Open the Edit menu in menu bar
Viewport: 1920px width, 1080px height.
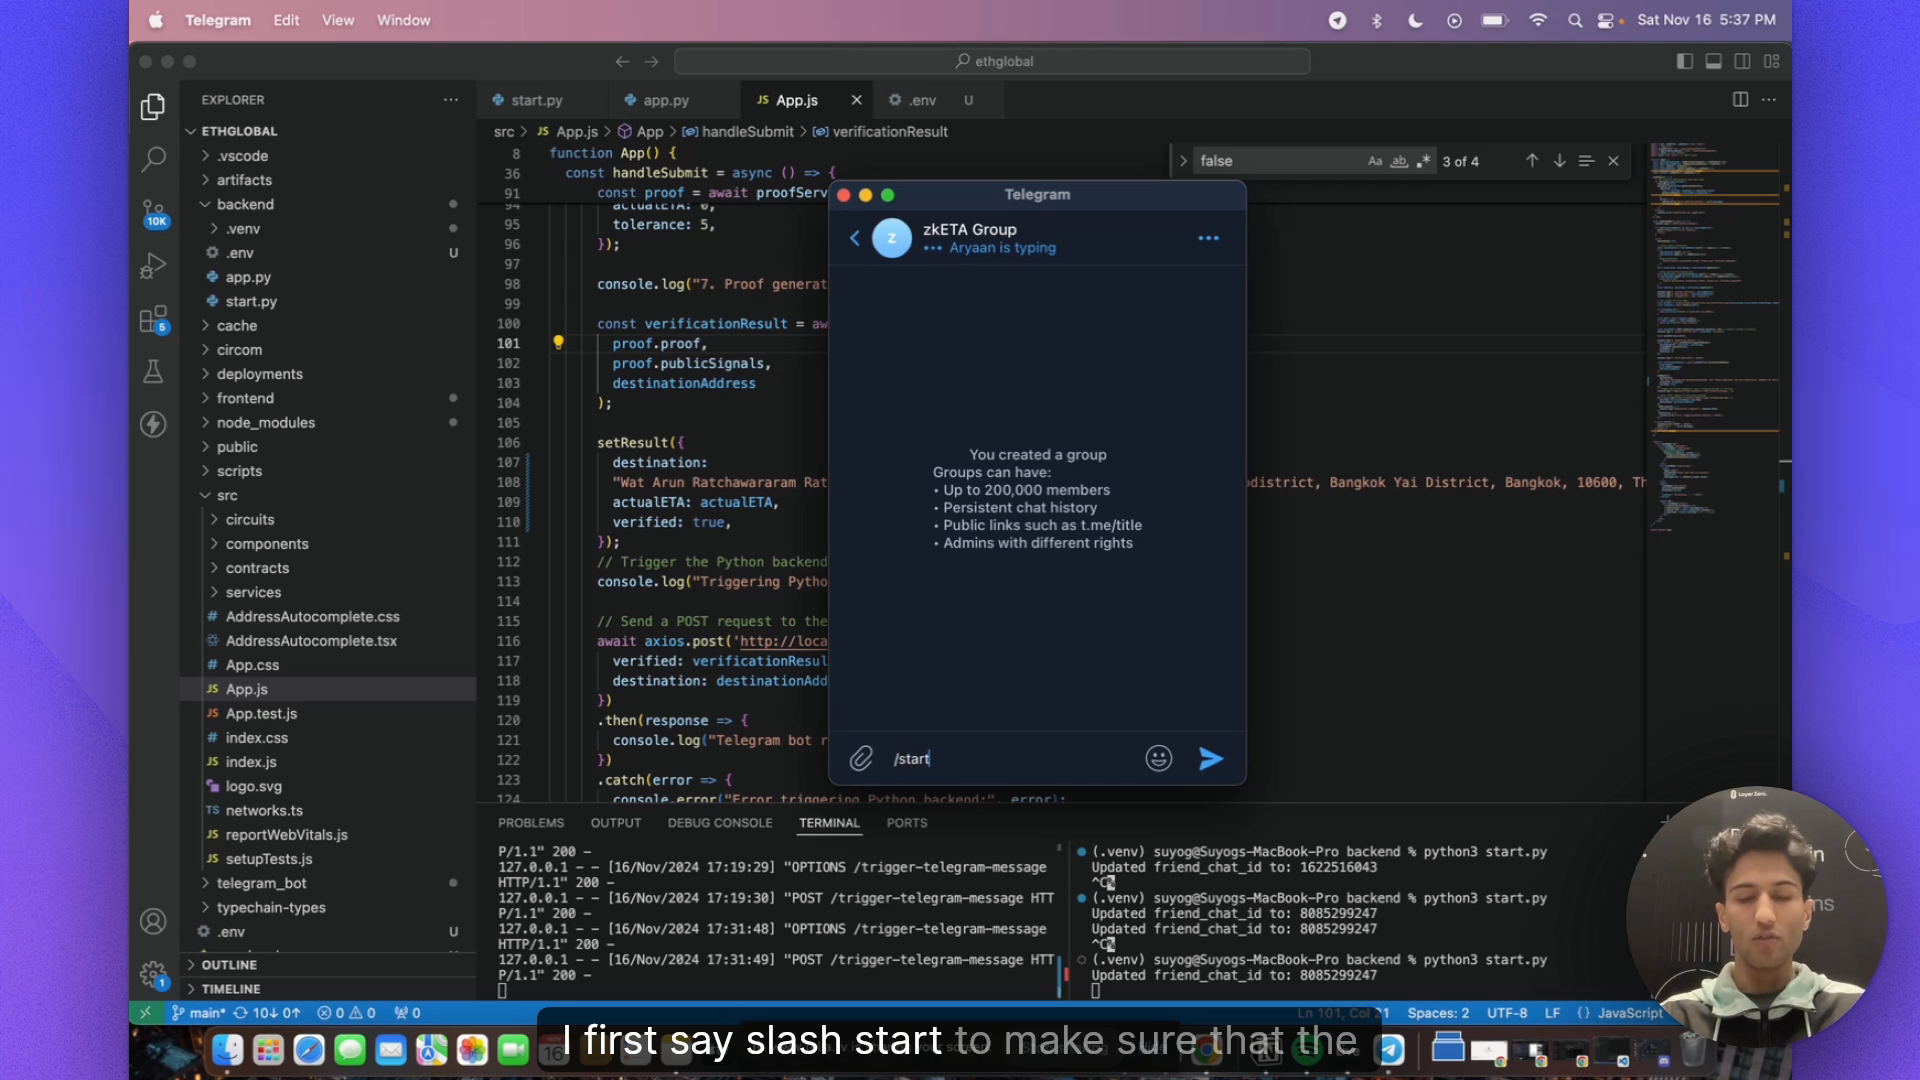click(x=286, y=20)
